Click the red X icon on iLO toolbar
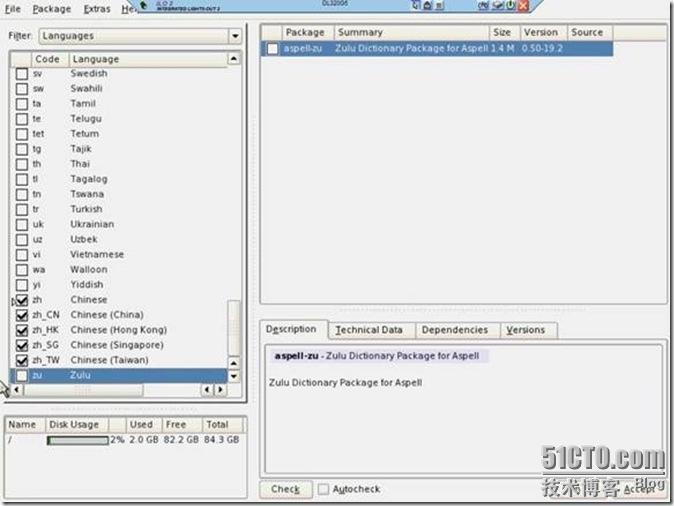 523,5
